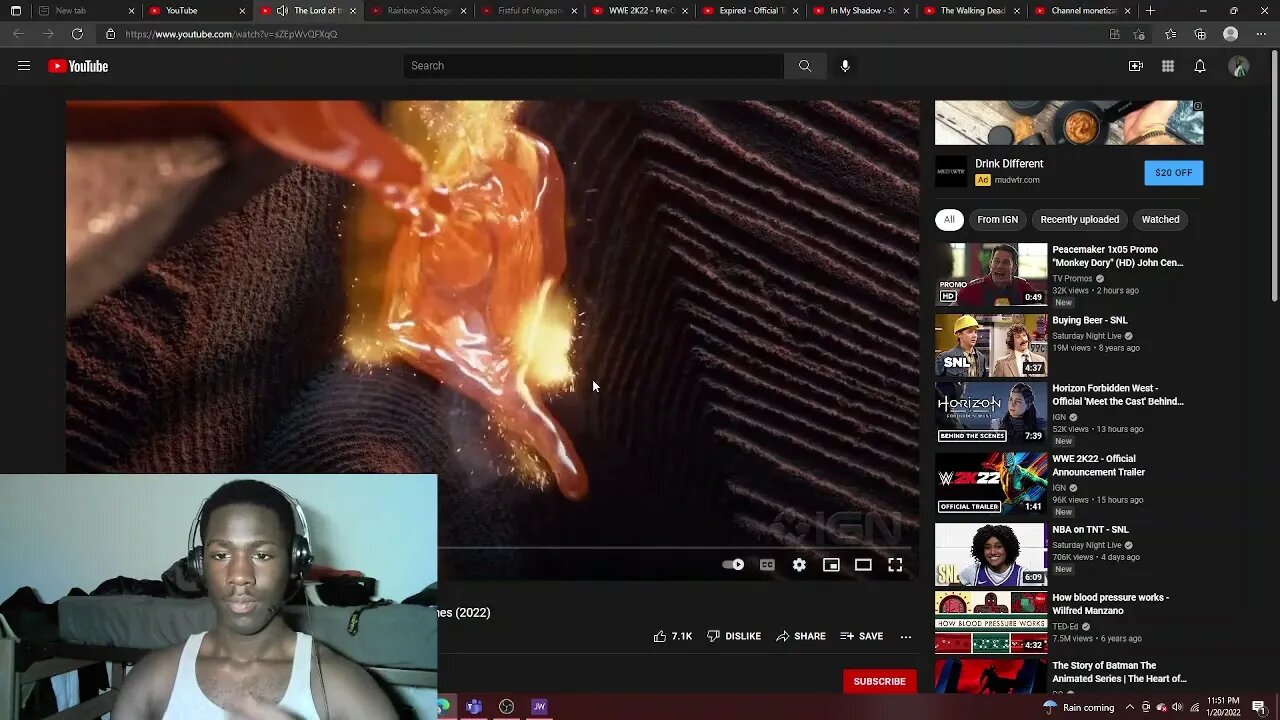
Task: Open browser collections icon
Action: pos(1200,34)
